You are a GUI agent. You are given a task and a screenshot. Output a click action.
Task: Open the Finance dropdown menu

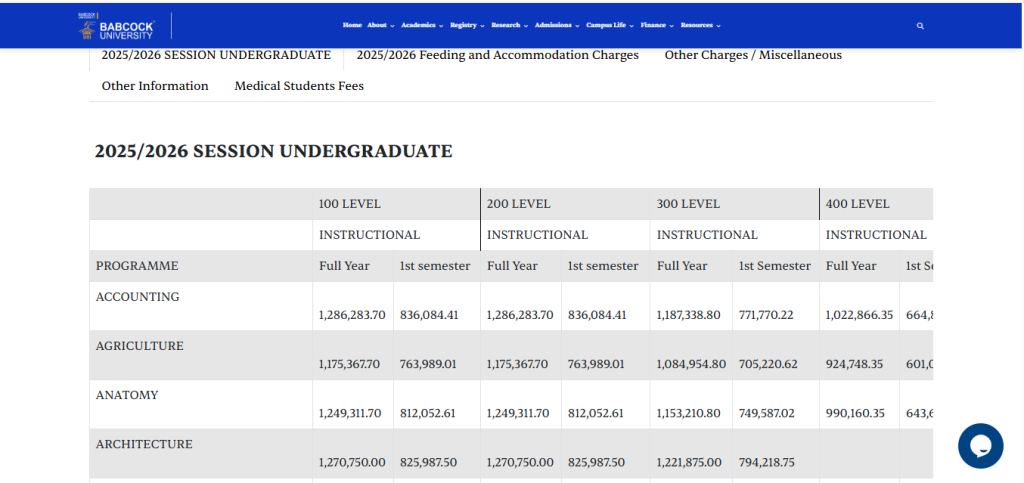click(x=656, y=25)
